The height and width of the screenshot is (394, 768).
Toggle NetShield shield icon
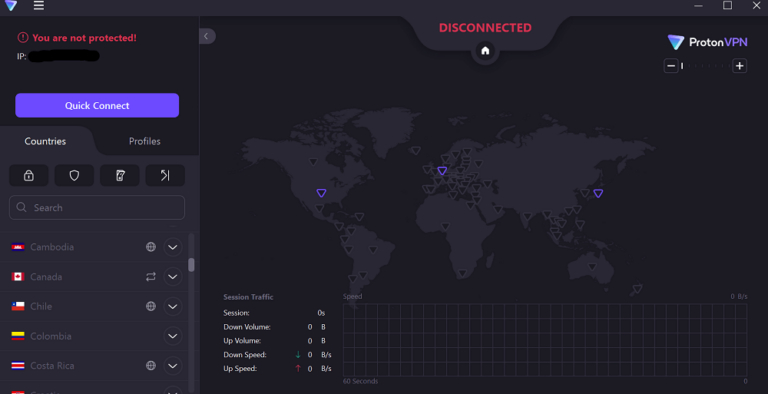74,175
